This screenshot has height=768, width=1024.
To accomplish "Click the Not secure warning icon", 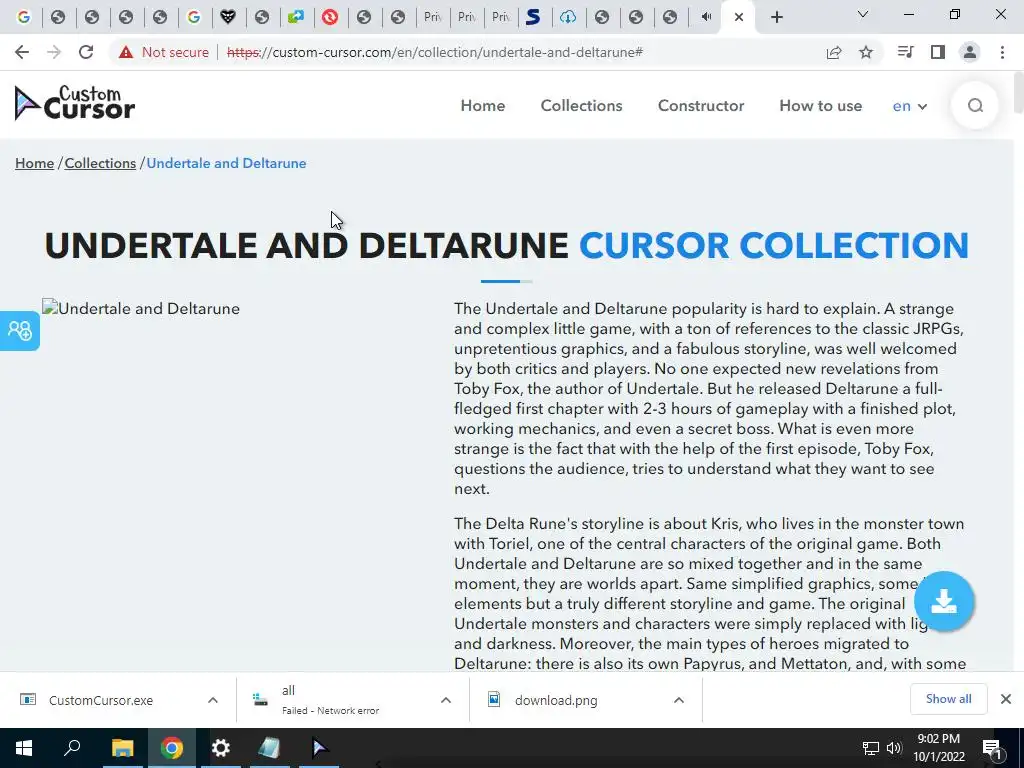I will [126, 52].
